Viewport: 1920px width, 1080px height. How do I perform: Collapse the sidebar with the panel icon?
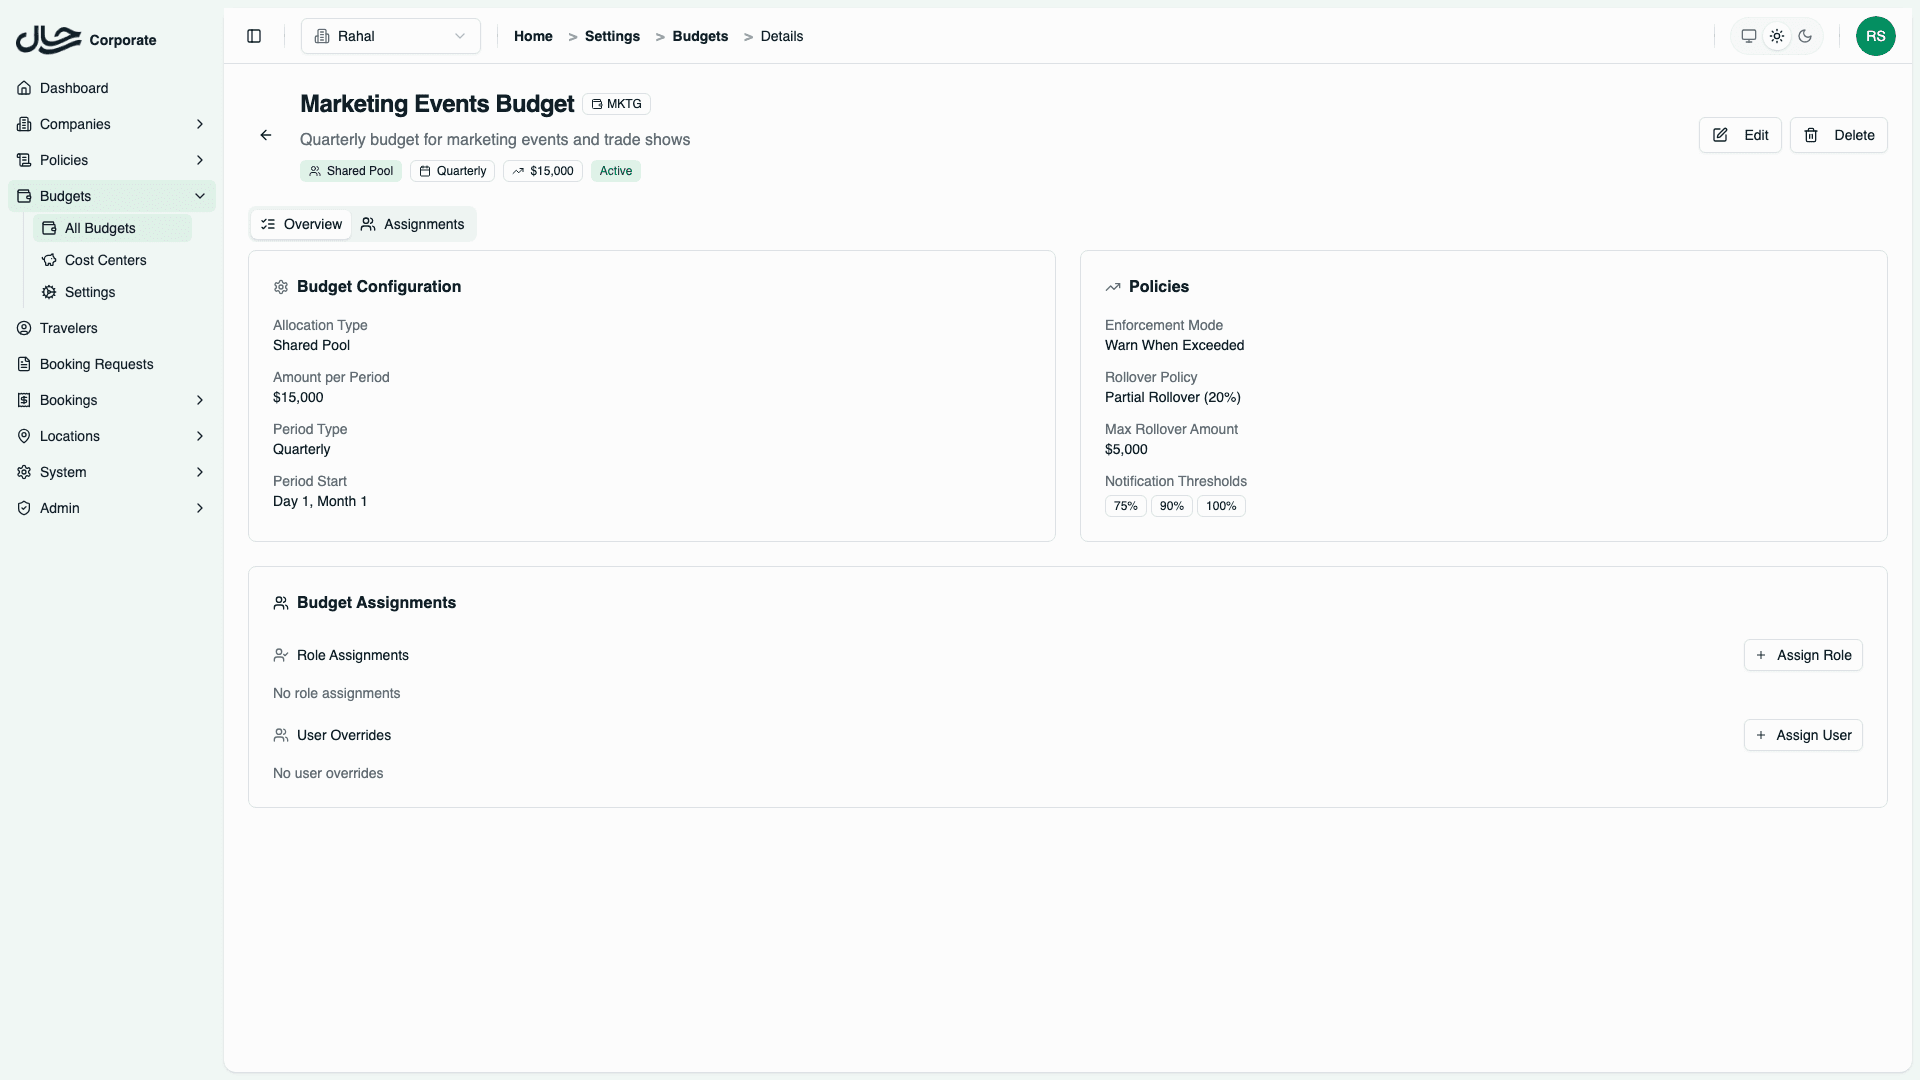[x=253, y=36]
